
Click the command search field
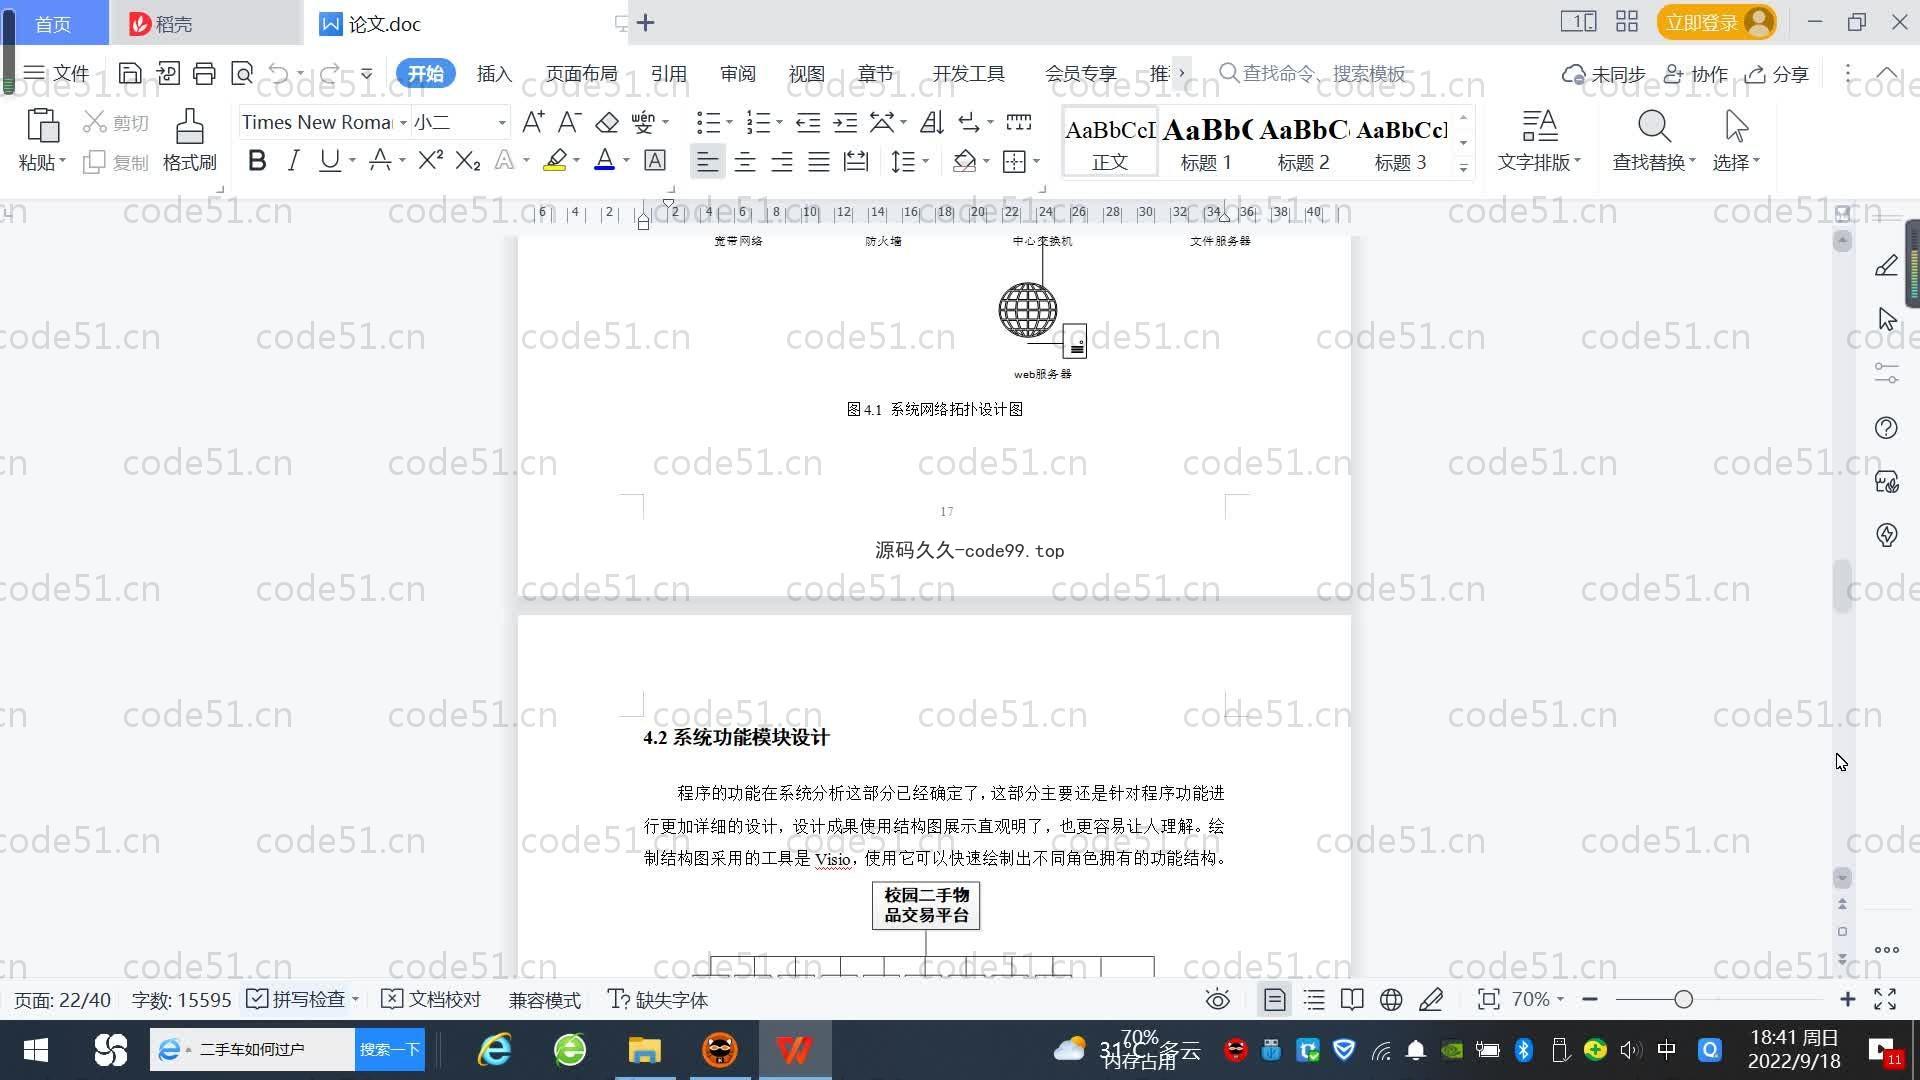(x=1314, y=73)
